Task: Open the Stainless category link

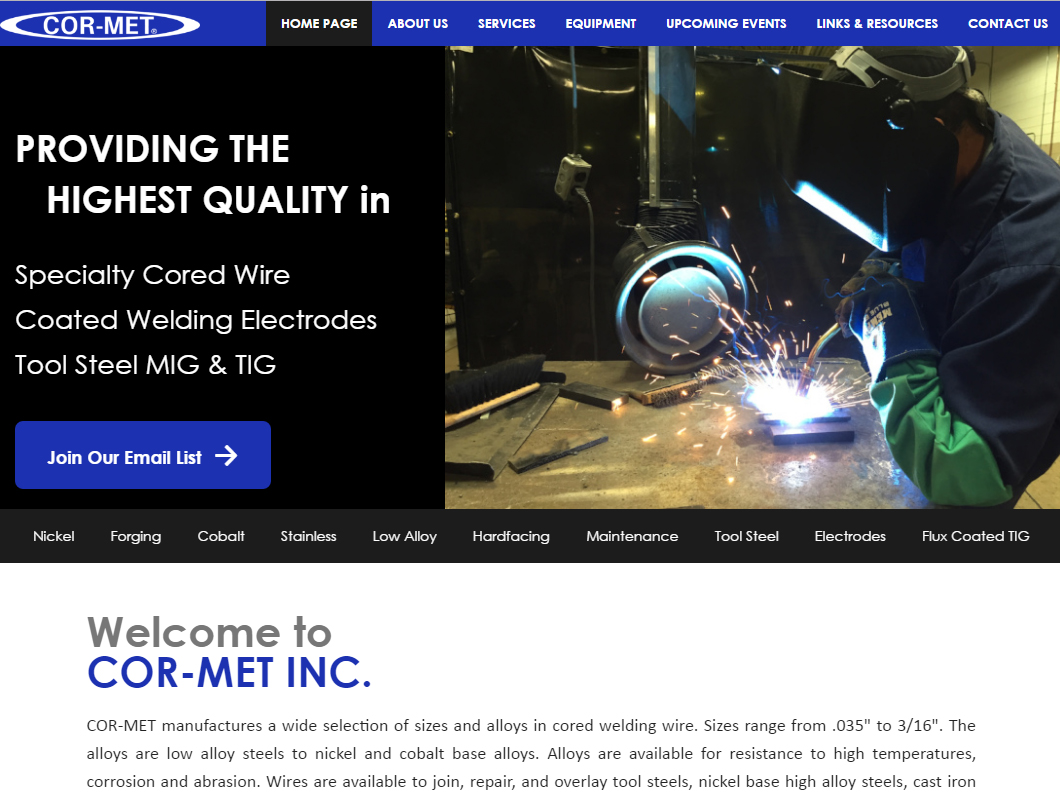Action: (308, 536)
